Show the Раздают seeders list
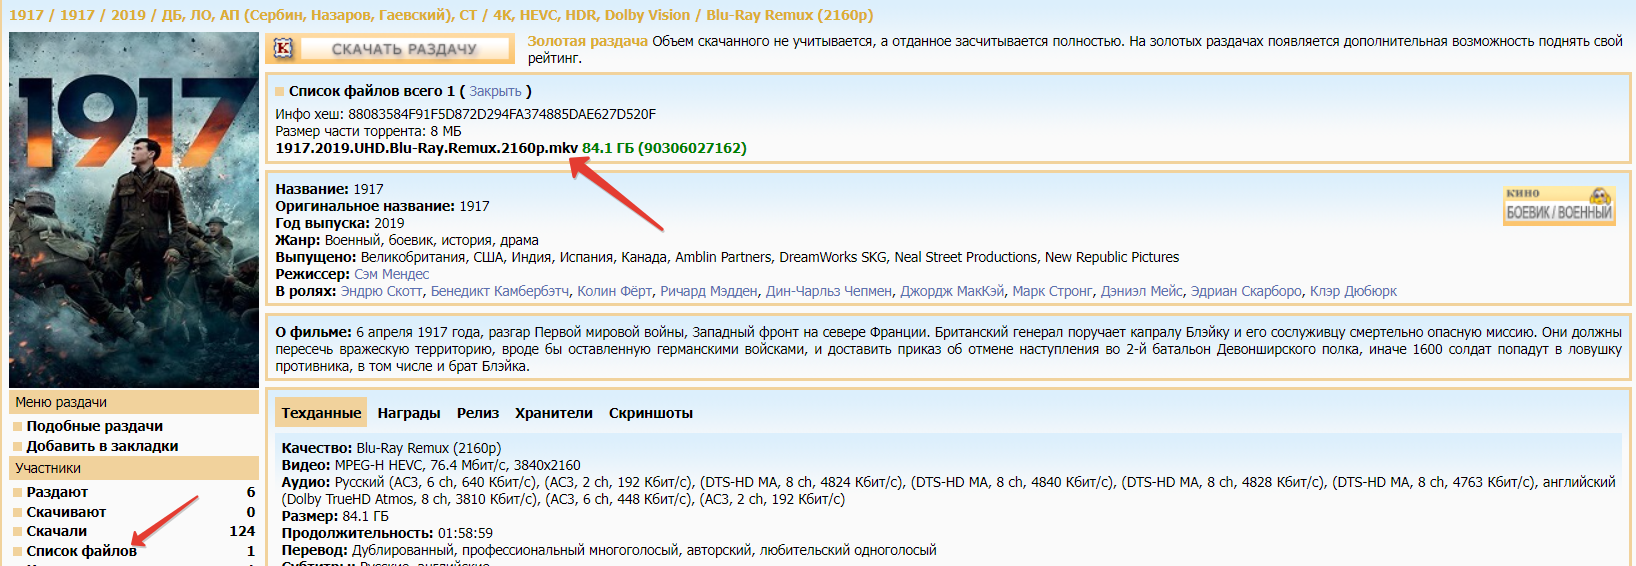This screenshot has width=1636, height=566. (x=57, y=492)
